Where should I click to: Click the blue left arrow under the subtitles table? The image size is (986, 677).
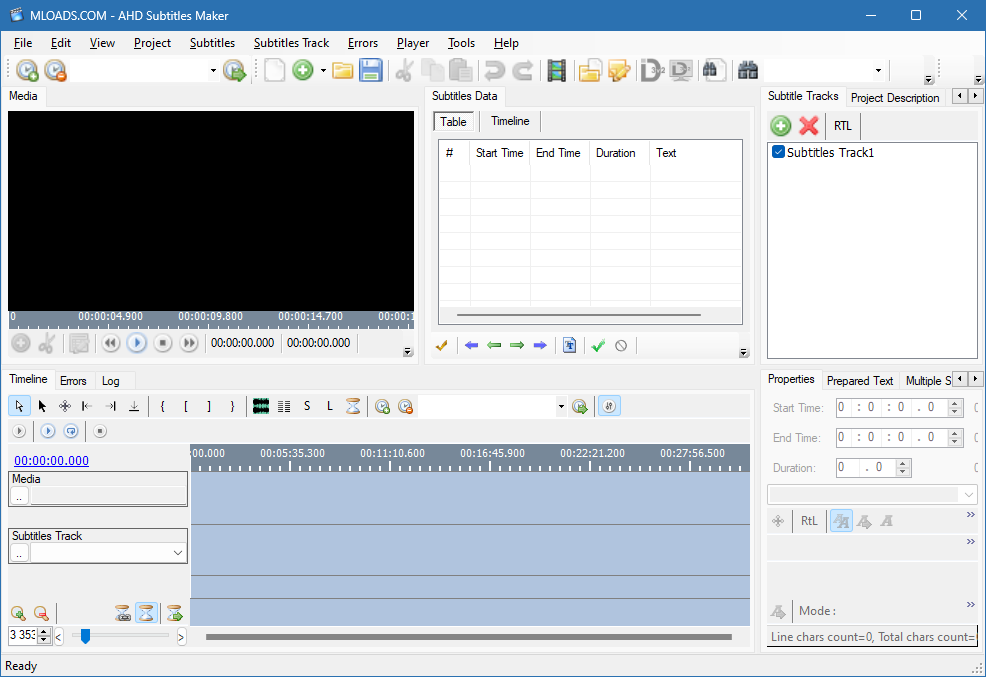tap(471, 345)
